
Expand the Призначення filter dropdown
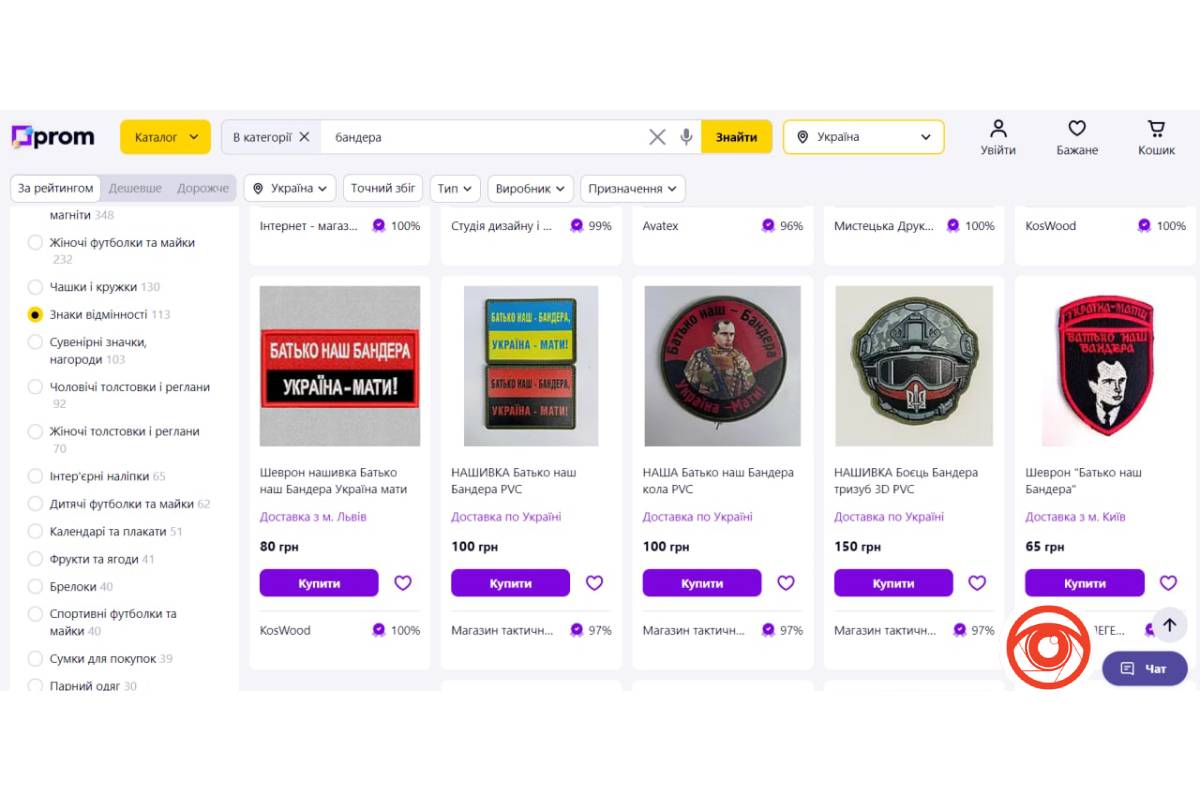(x=633, y=188)
